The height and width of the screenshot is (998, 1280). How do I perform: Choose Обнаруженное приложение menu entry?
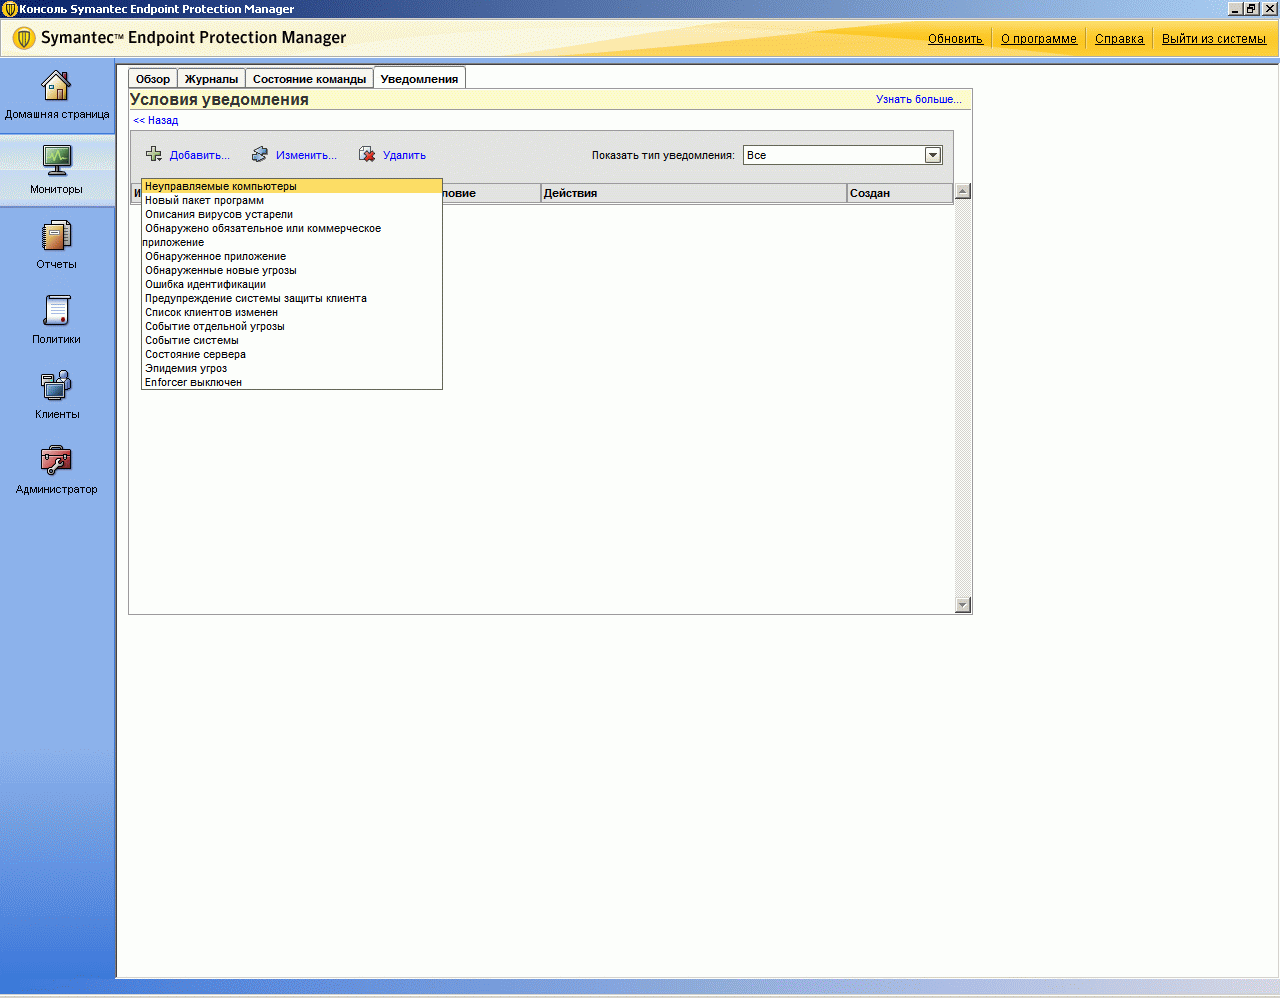tap(292, 256)
